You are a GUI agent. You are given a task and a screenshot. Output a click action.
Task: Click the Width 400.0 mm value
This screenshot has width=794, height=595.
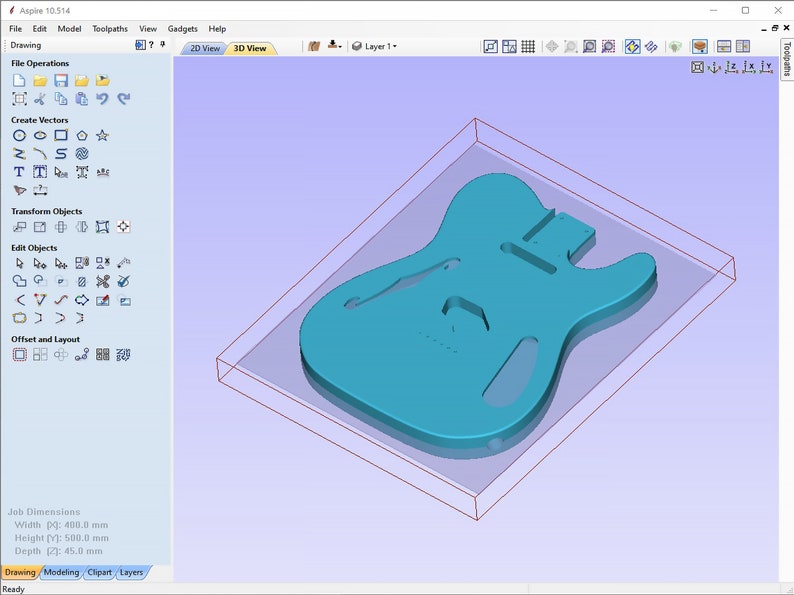(86, 525)
